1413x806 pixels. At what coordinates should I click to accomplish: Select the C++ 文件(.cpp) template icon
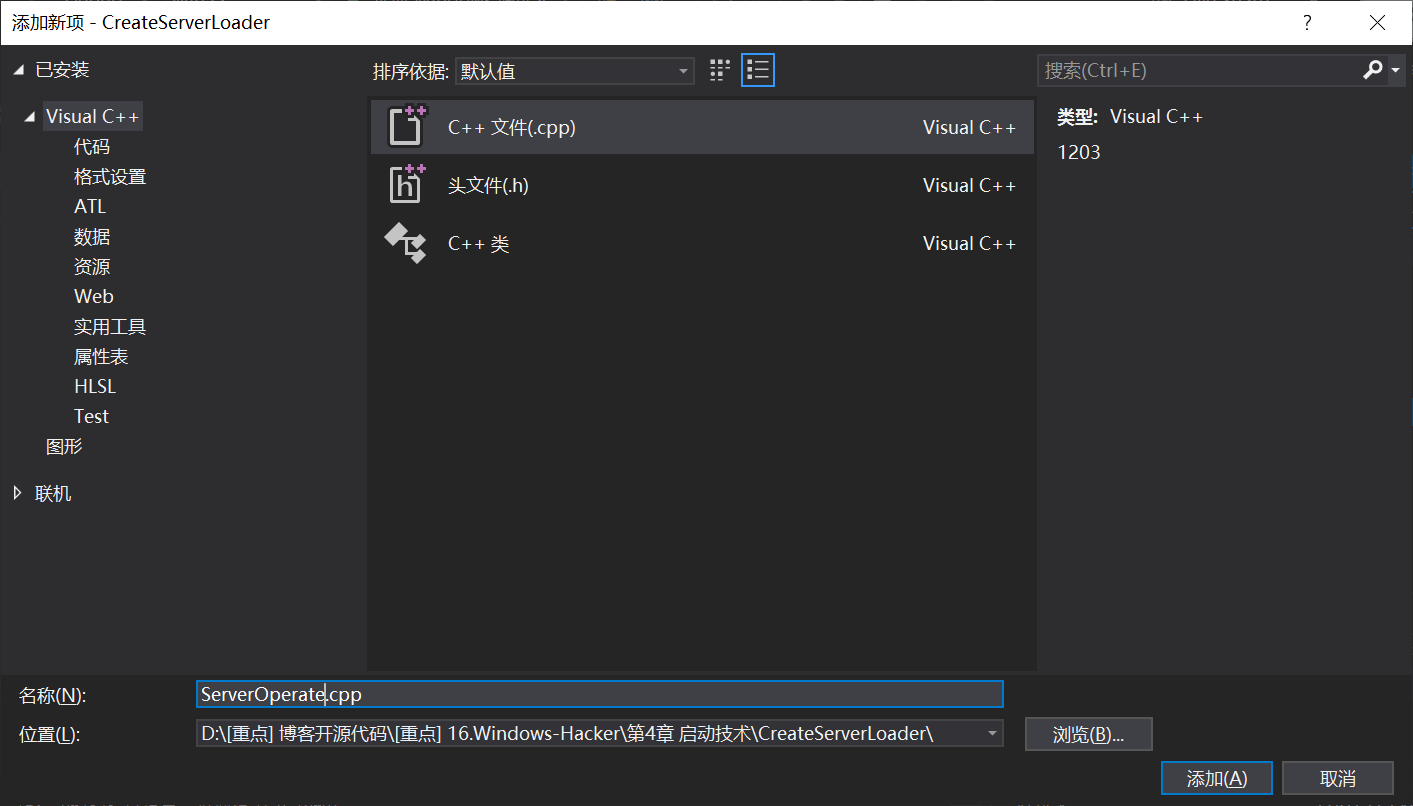[x=406, y=127]
